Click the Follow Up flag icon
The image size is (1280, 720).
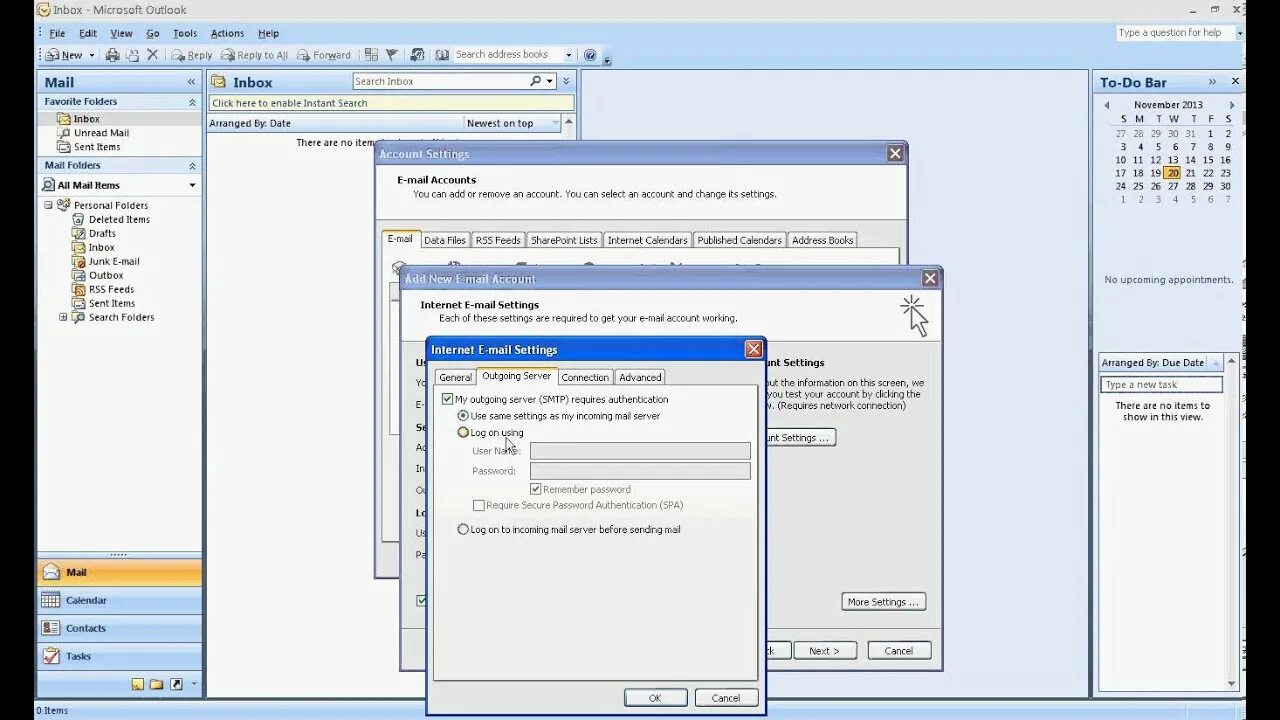click(x=392, y=55)
